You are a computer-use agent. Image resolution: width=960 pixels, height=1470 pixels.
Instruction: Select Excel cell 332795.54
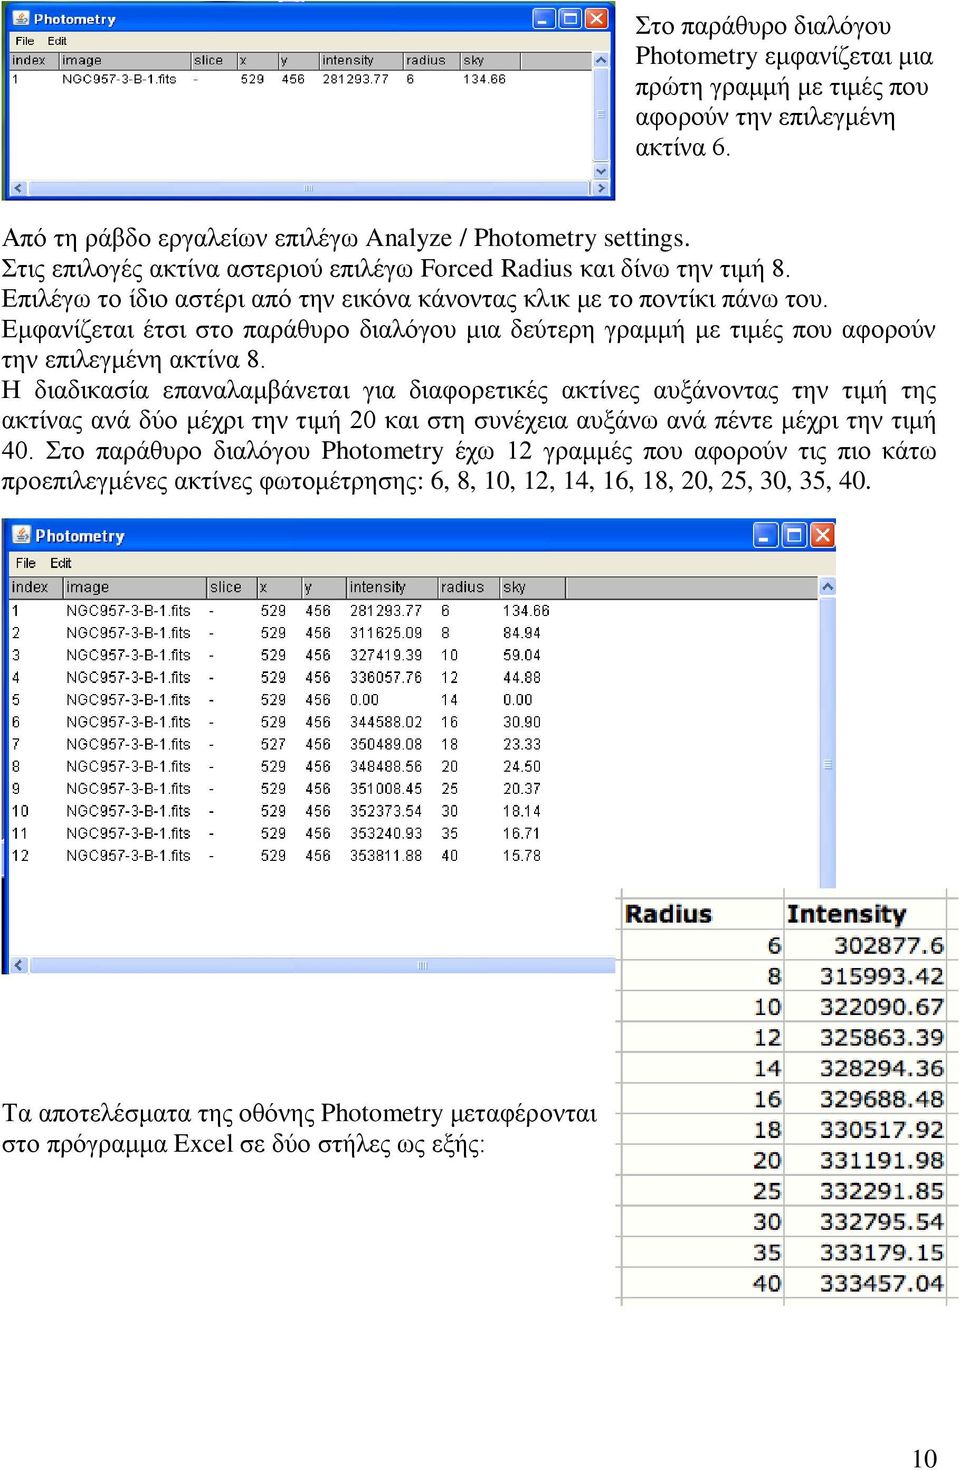click(865, 1222)
